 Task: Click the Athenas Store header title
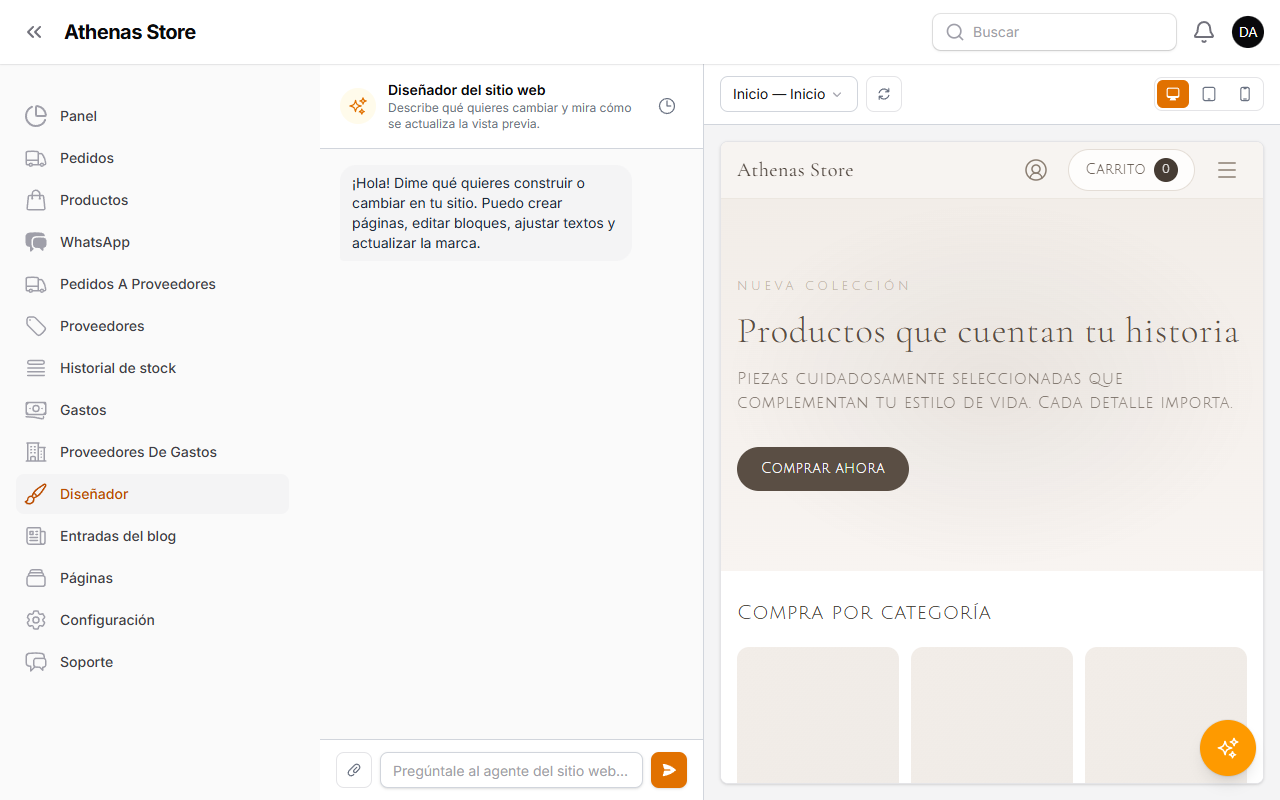(x=130, y=32)
